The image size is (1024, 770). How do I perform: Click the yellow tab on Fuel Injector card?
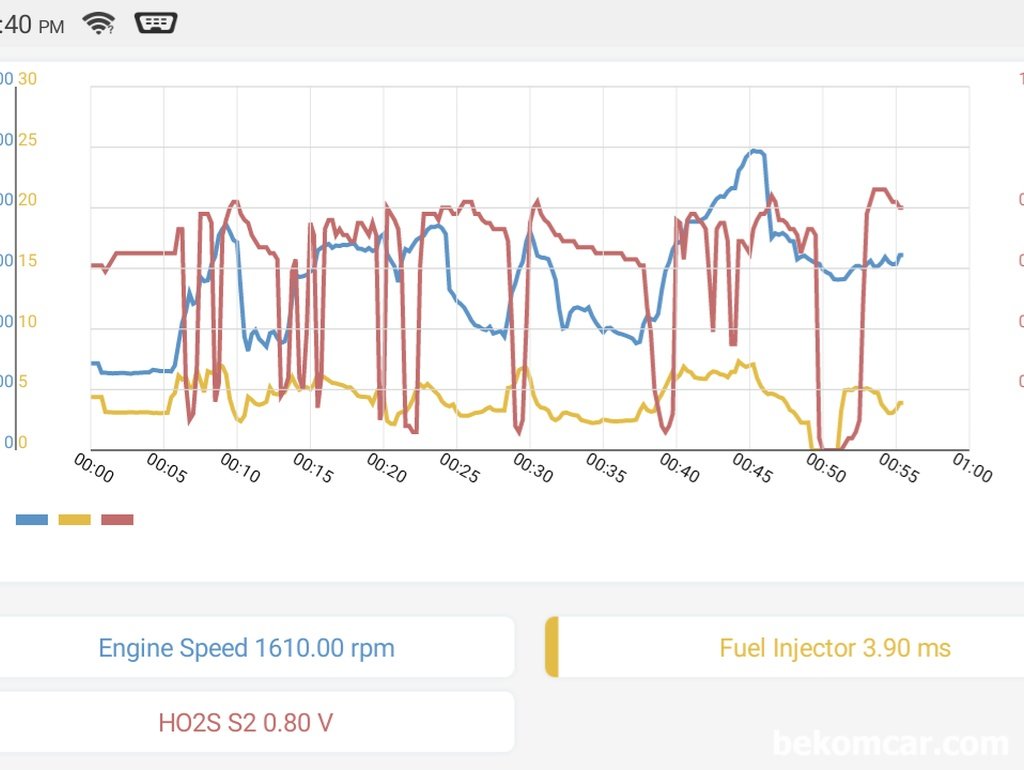tap(552, 647)
